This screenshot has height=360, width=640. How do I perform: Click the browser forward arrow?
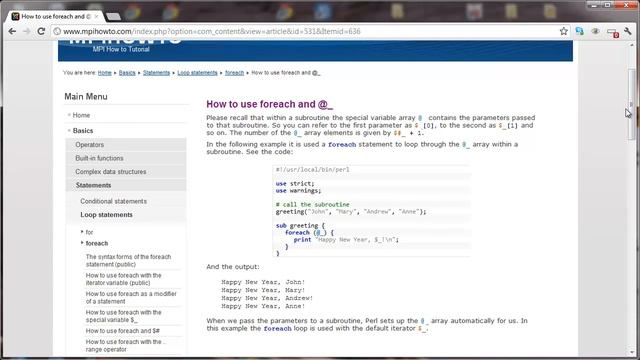(27, 31)
